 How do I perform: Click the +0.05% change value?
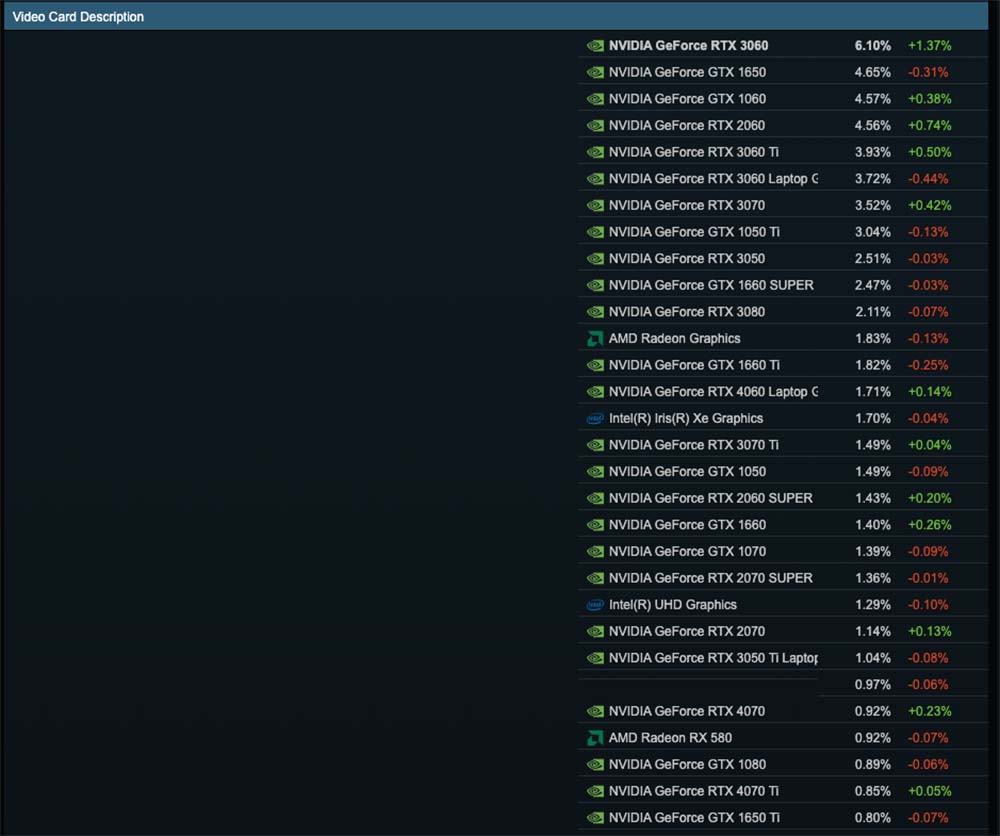(x=929, y=791)
